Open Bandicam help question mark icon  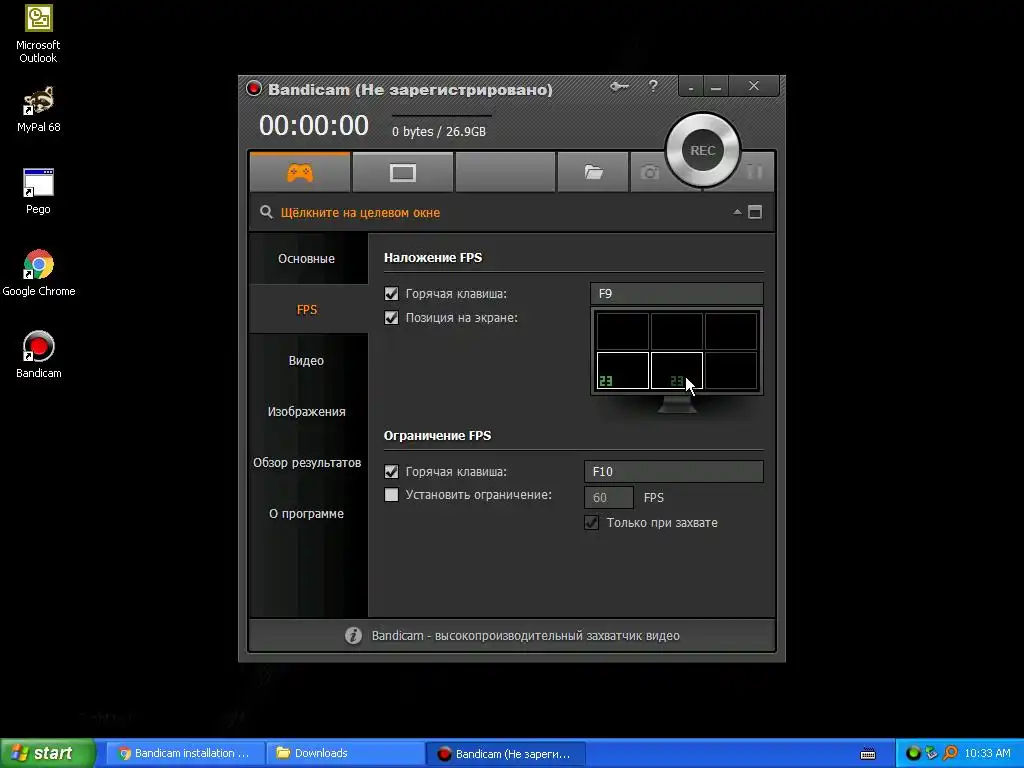pos(653,86)
